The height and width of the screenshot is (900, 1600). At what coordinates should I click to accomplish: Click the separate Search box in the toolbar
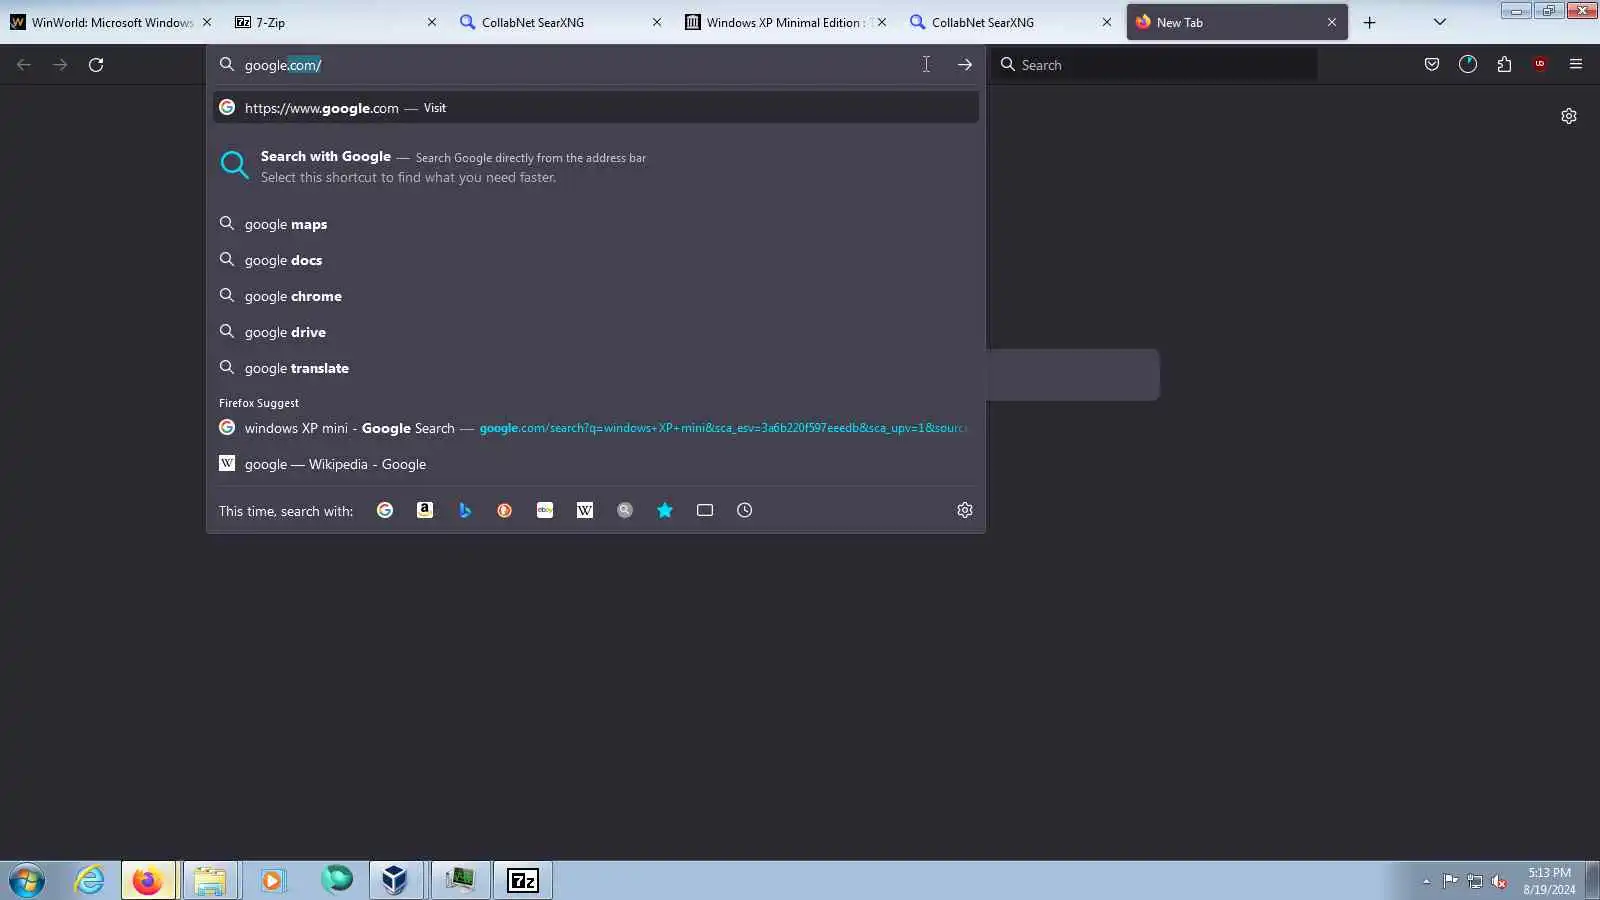[x=1154, y=65]
